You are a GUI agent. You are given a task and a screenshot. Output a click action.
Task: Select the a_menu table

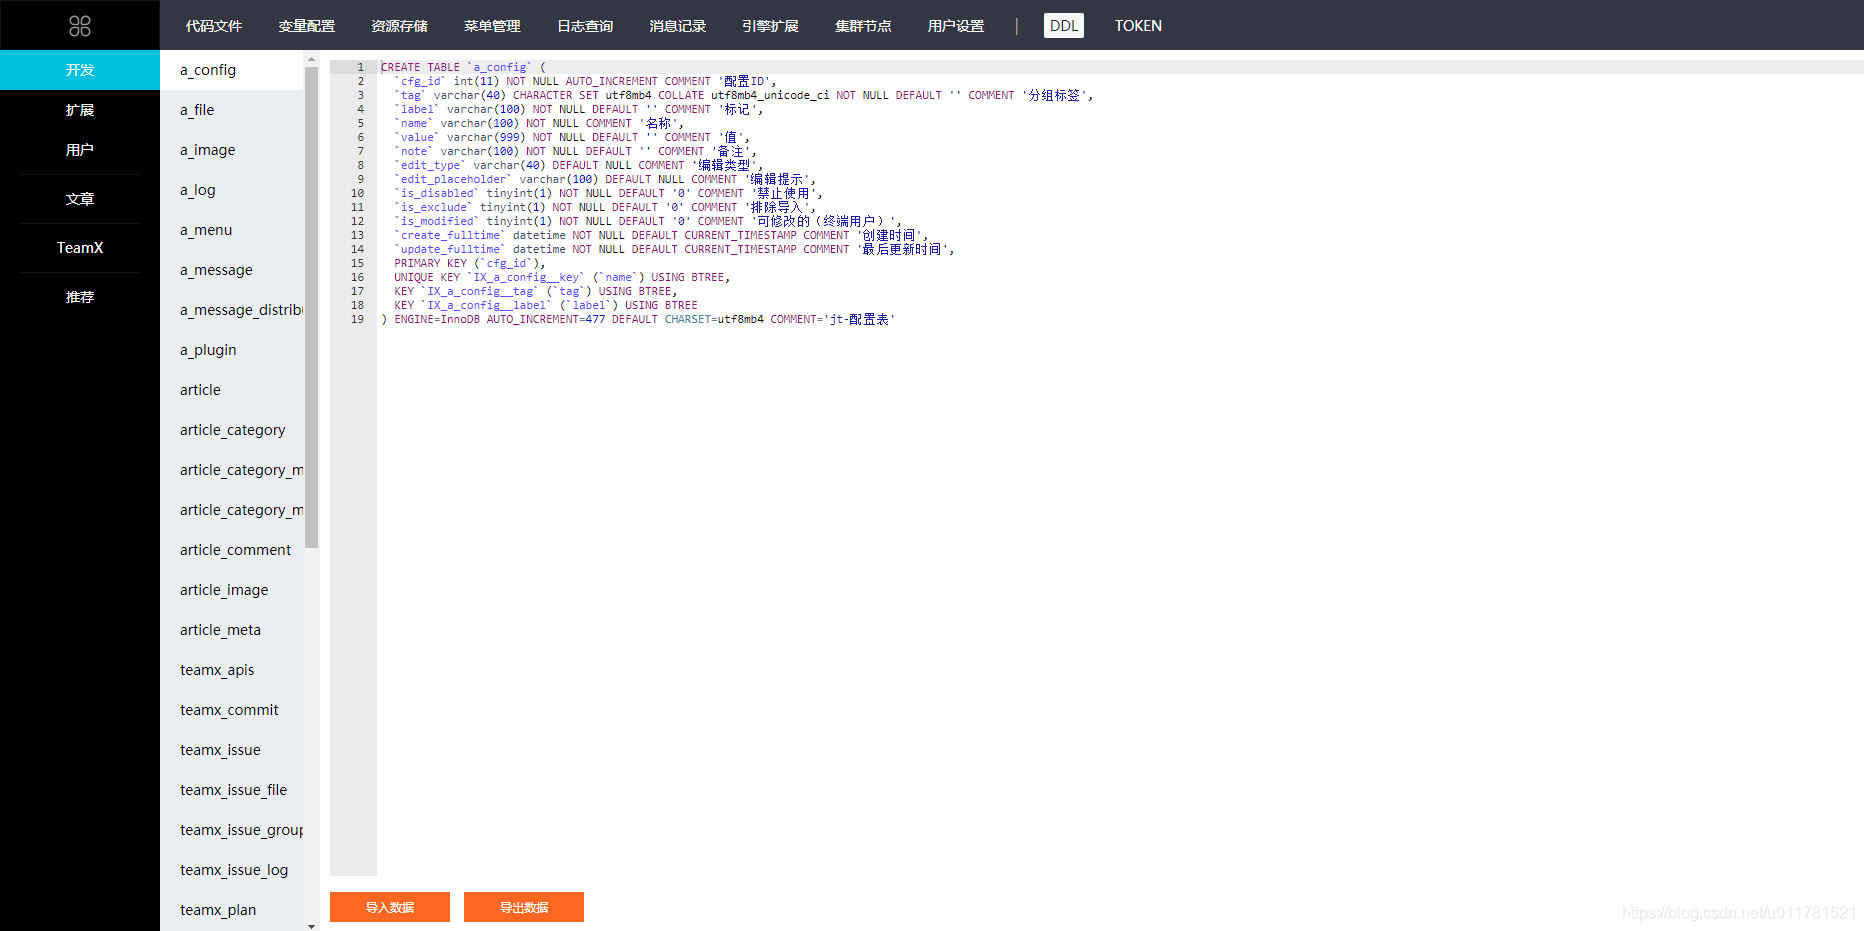coord(232,230)
